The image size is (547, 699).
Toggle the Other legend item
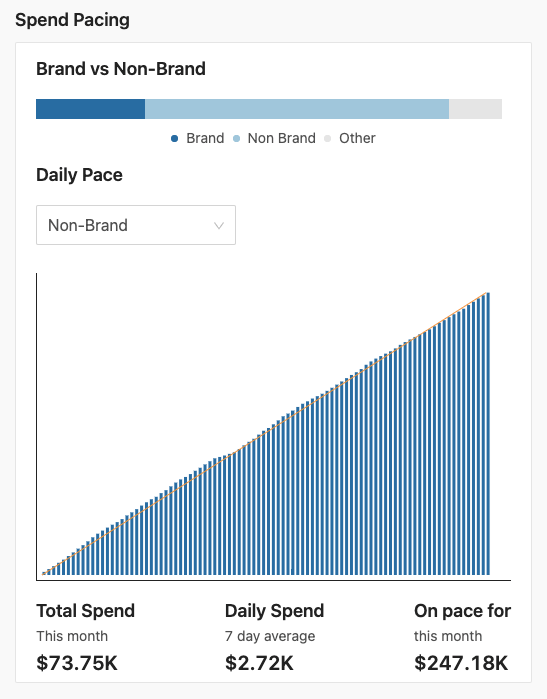coord(350,138)
